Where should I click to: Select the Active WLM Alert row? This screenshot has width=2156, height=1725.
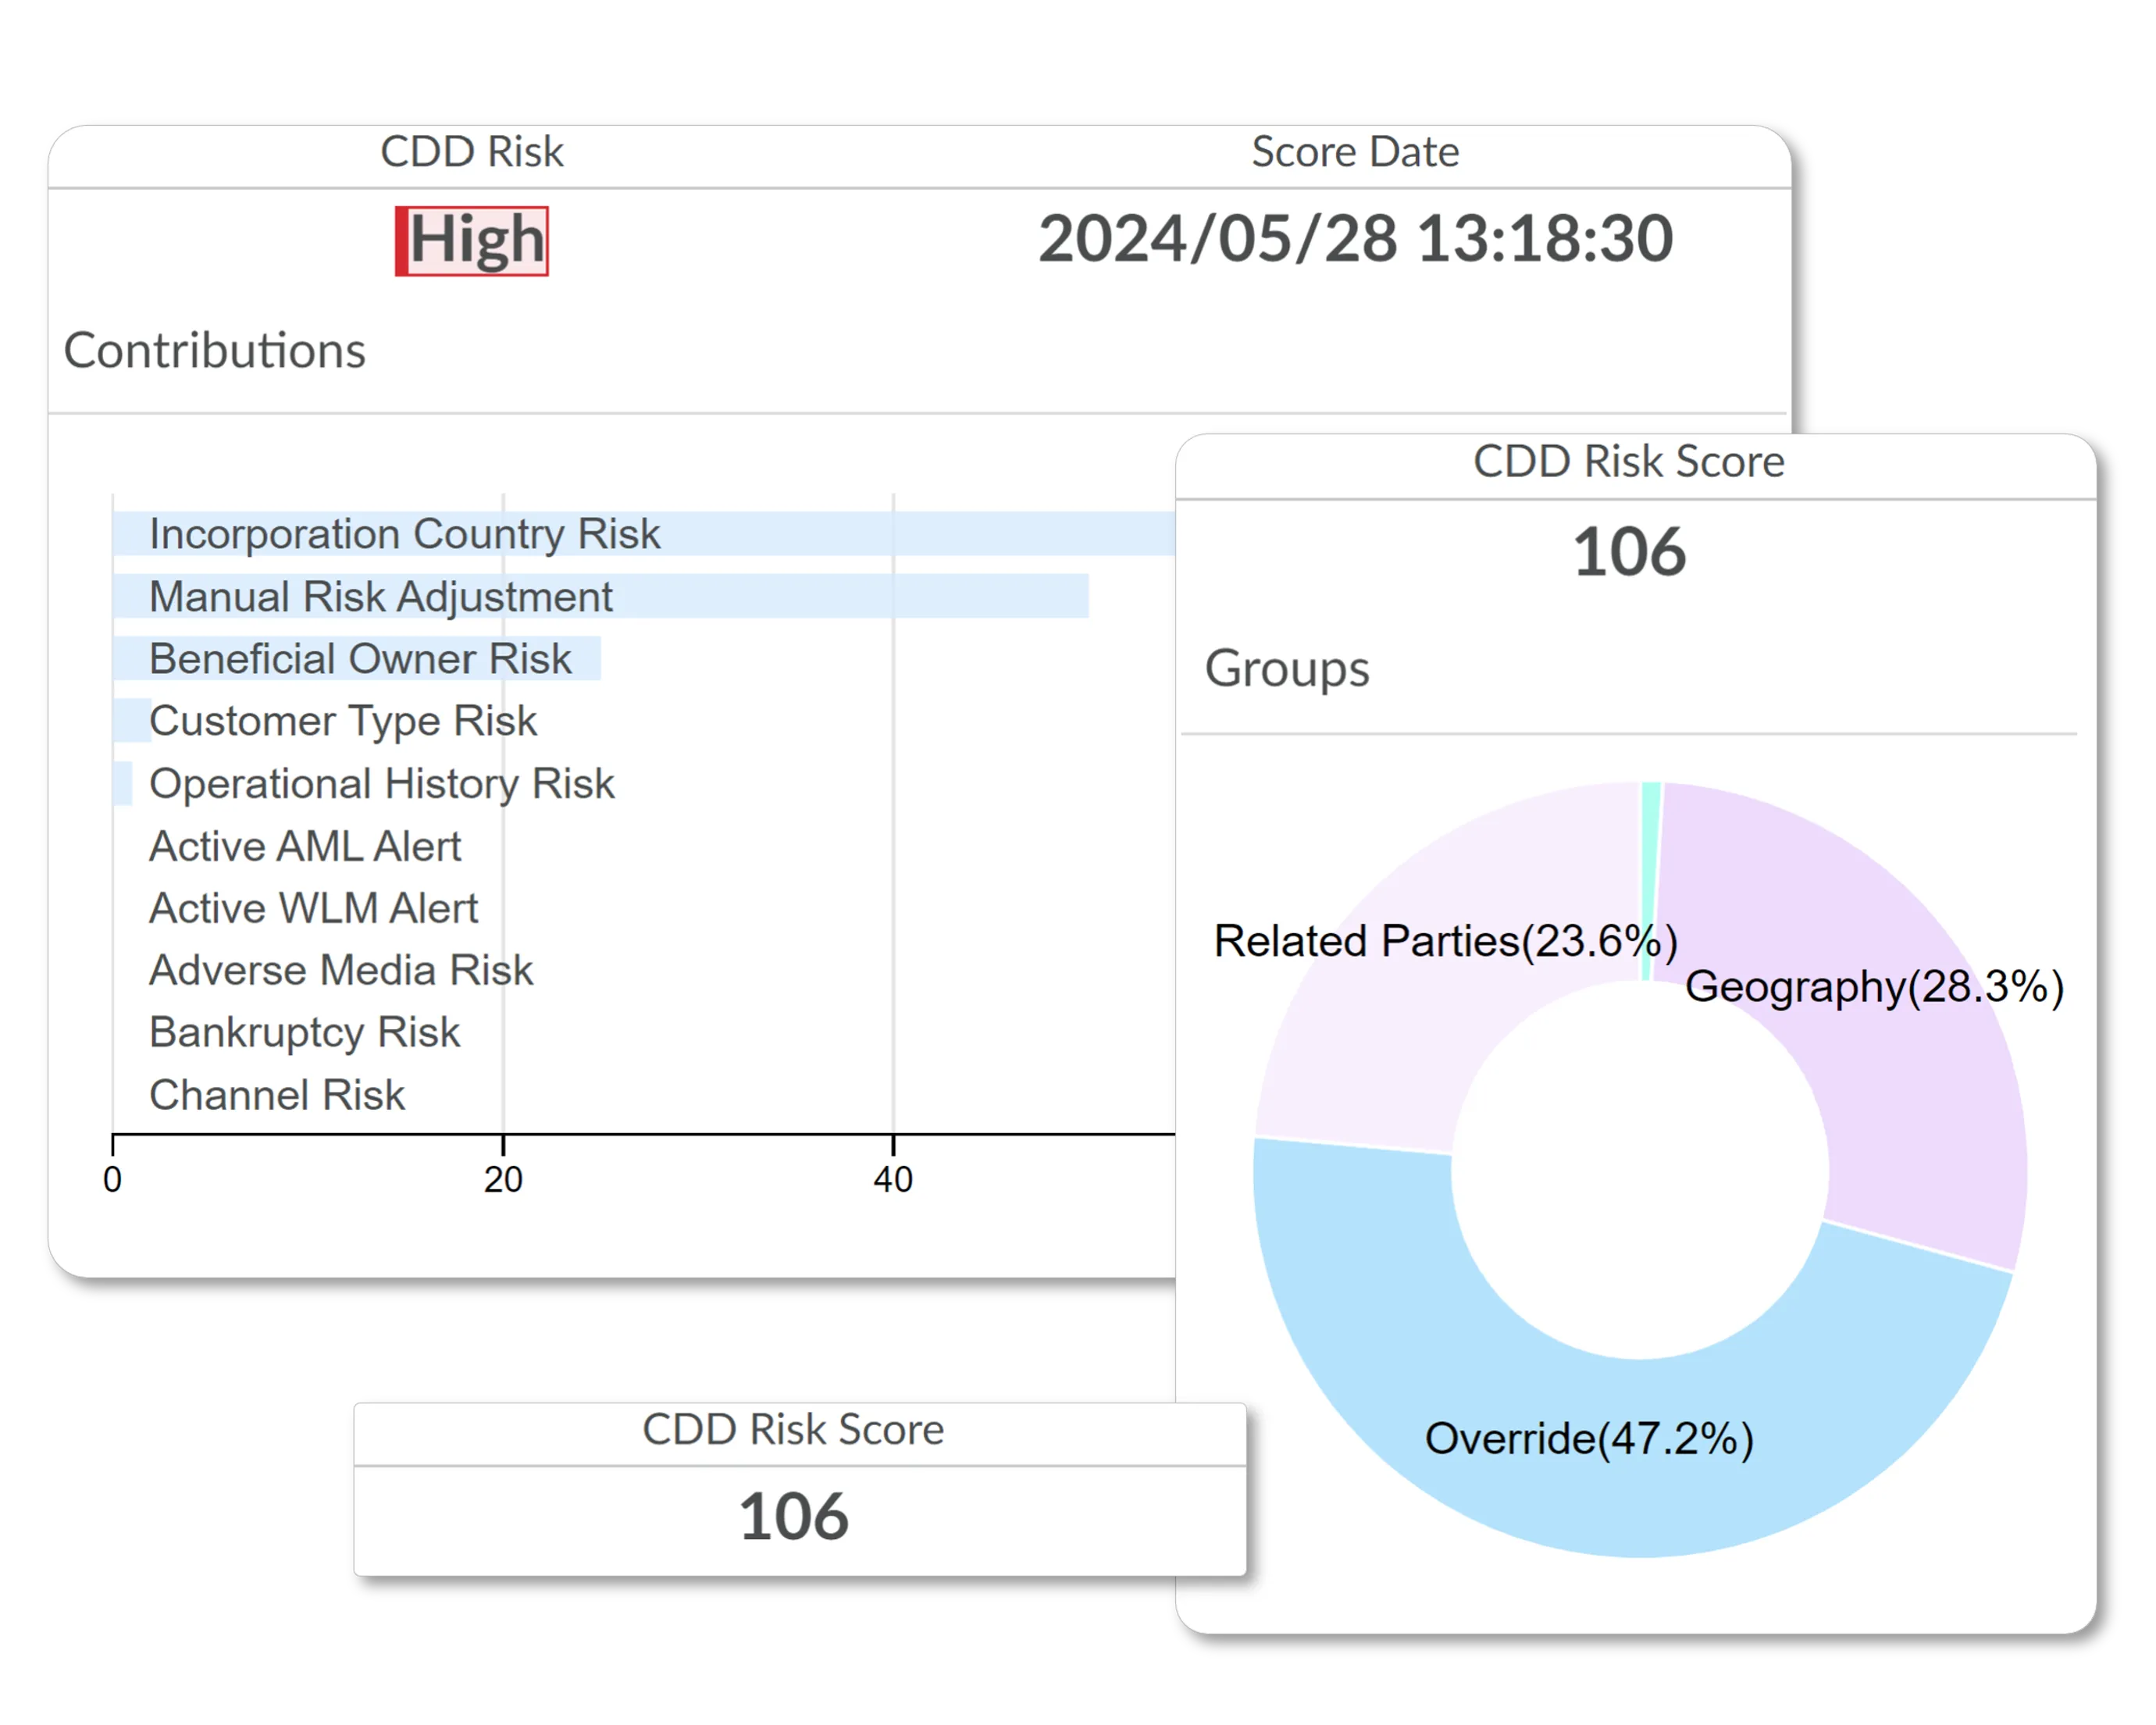pyautogui.click(x=313, y=908)
